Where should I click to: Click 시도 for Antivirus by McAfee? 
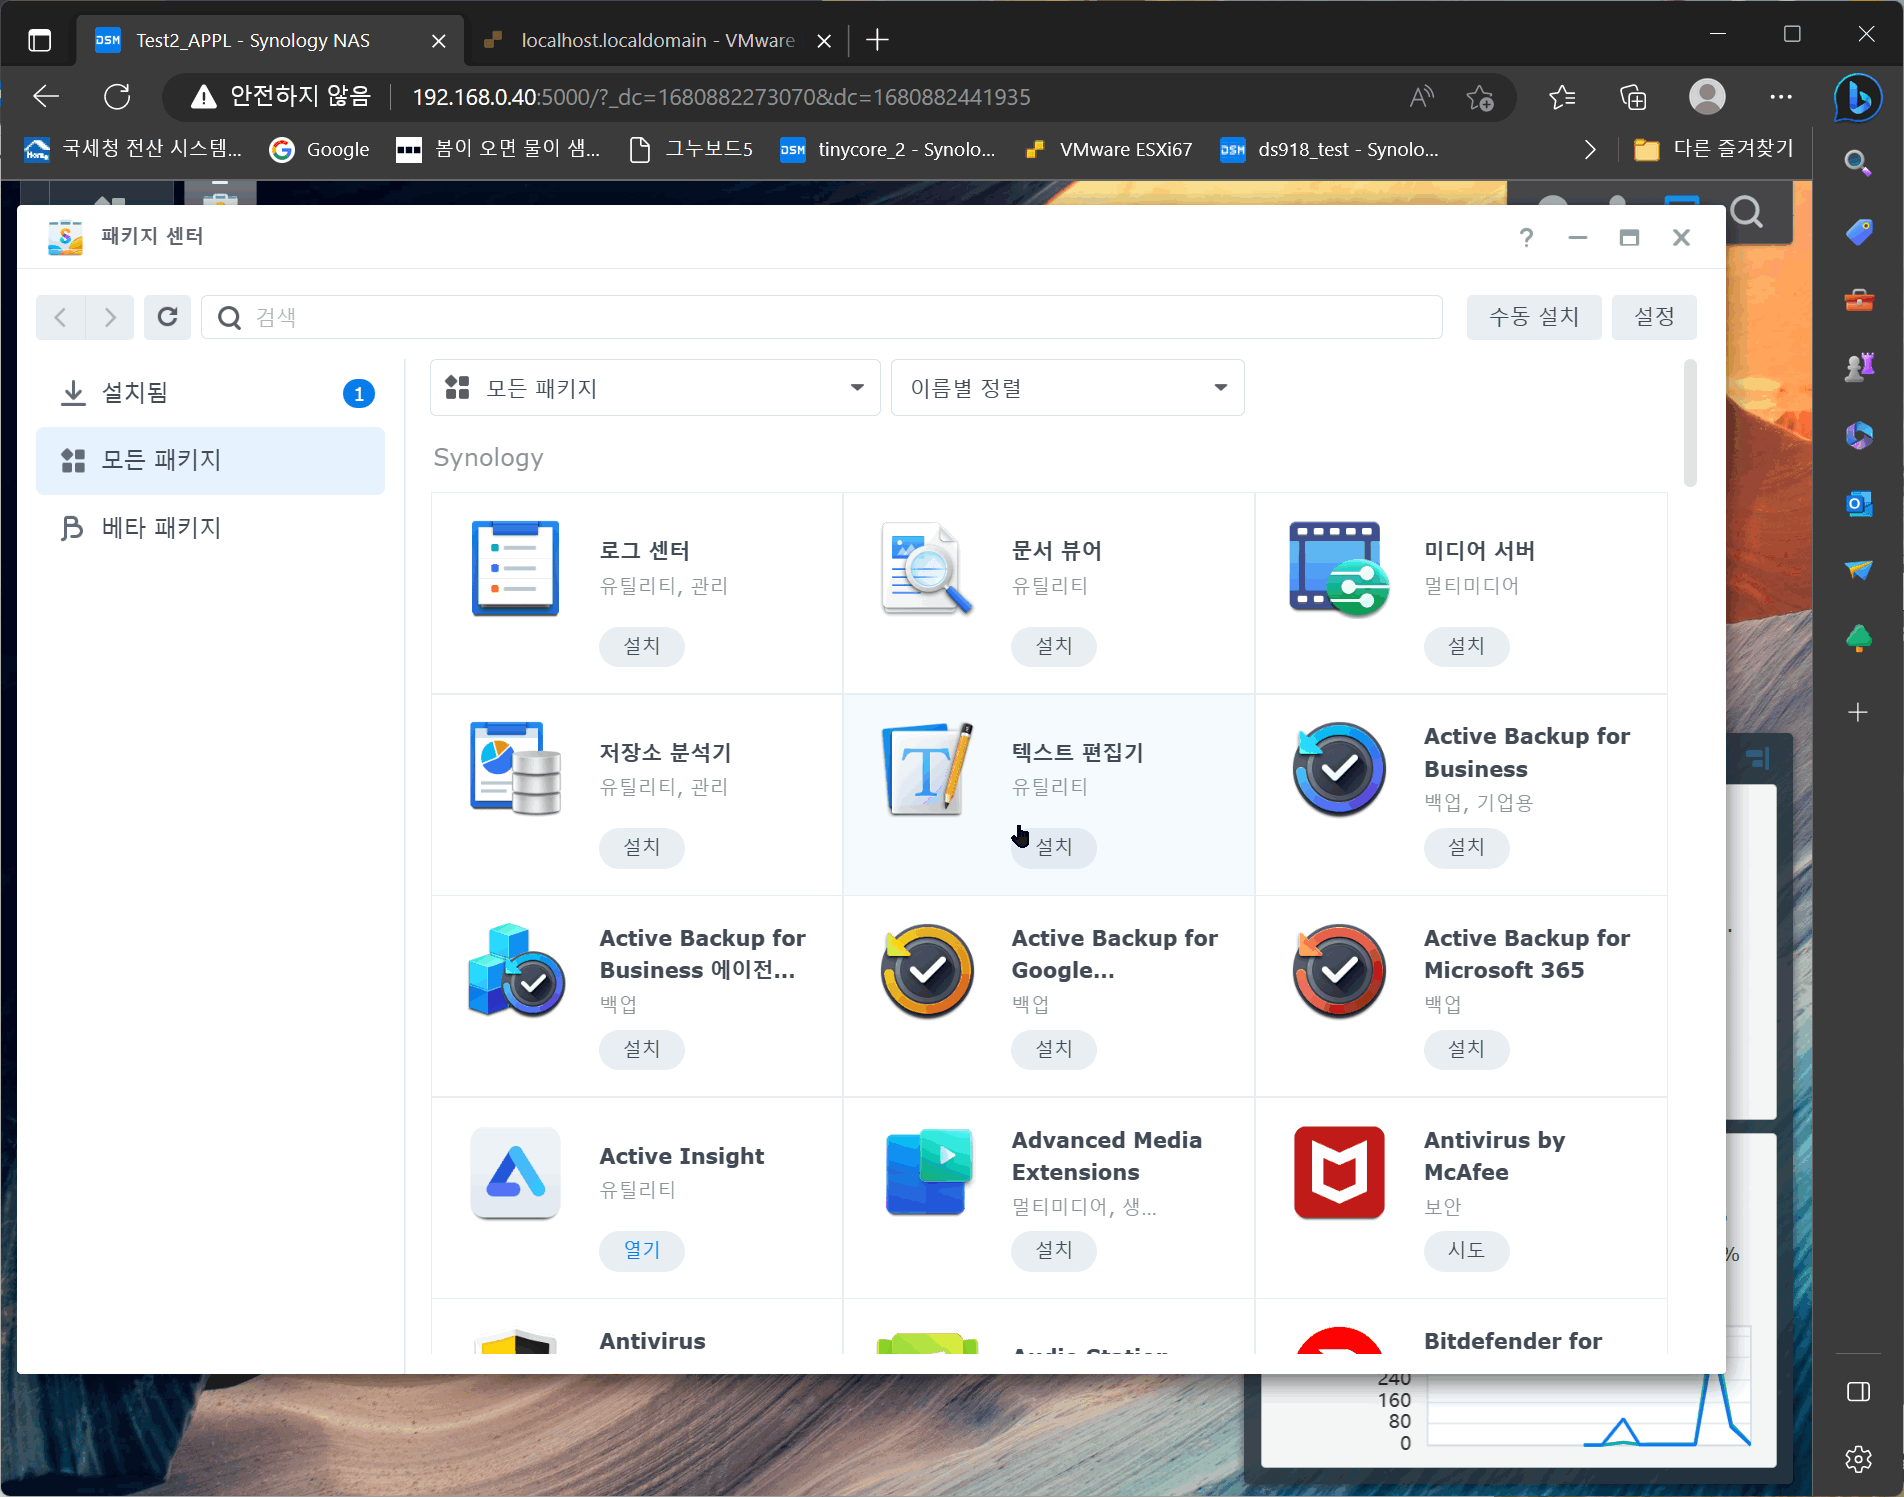[1466, 1250]
